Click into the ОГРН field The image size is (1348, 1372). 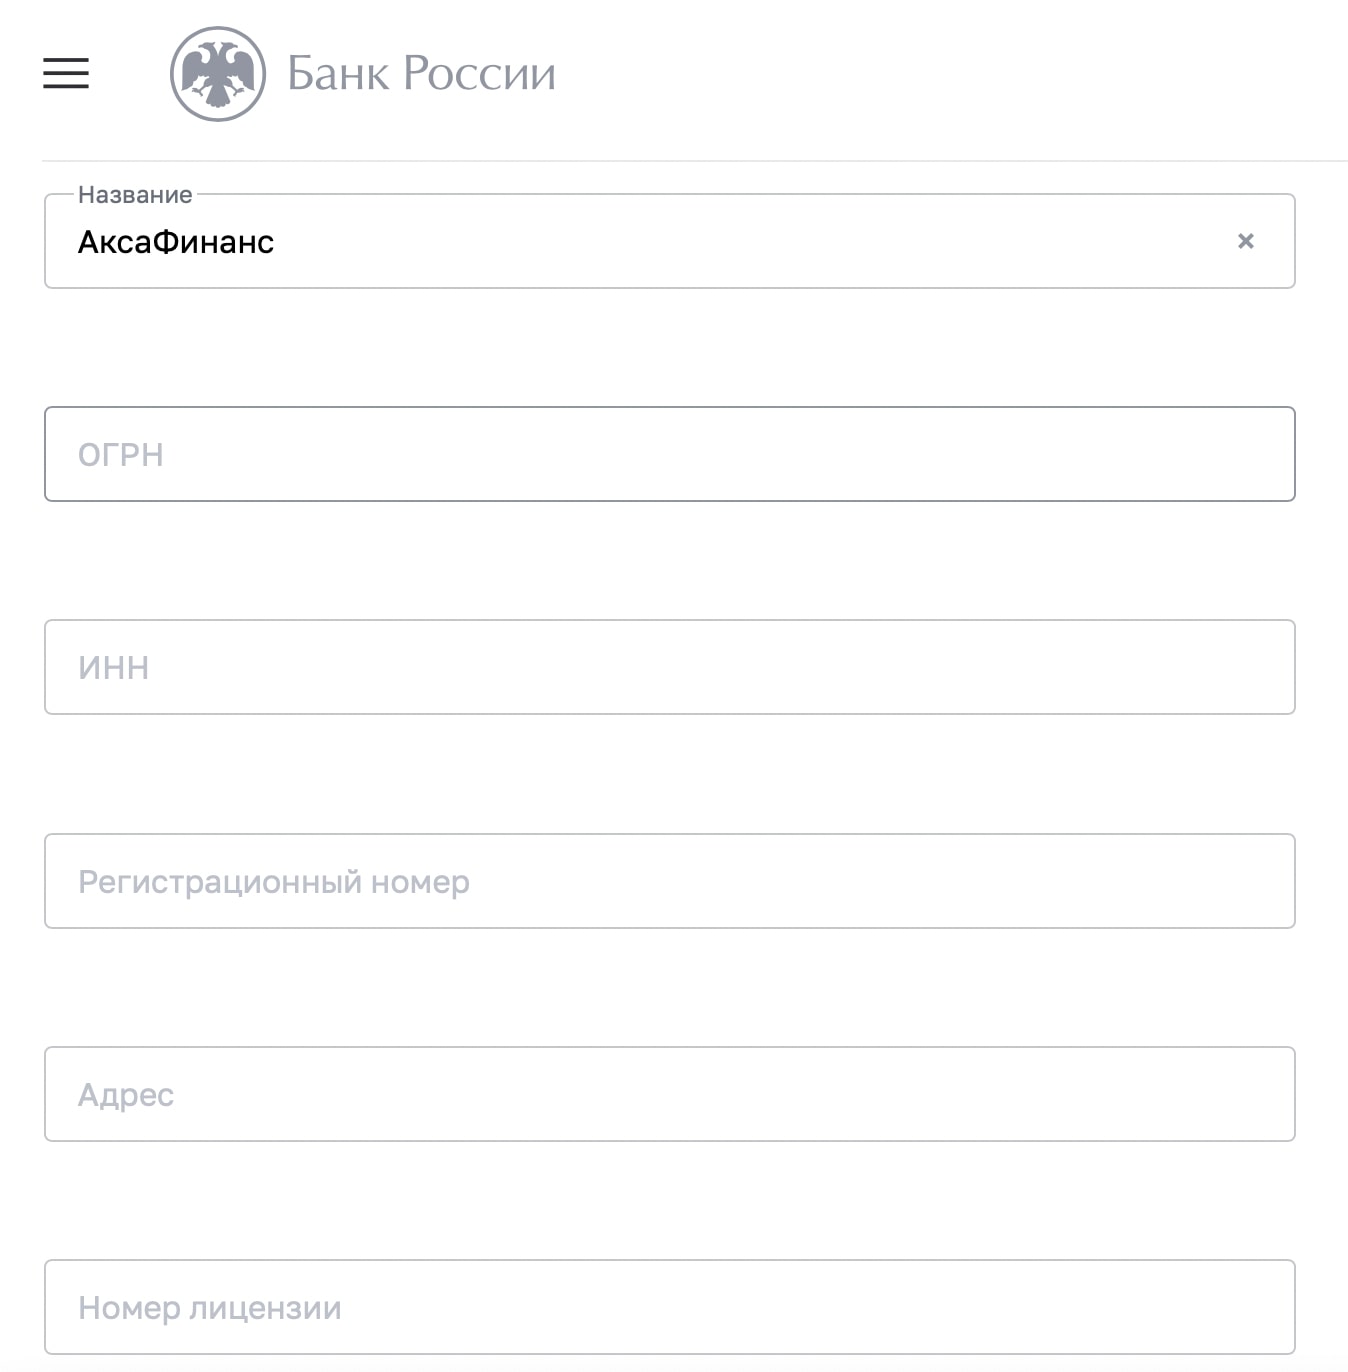pyautogui.click(x=670, y=454)
